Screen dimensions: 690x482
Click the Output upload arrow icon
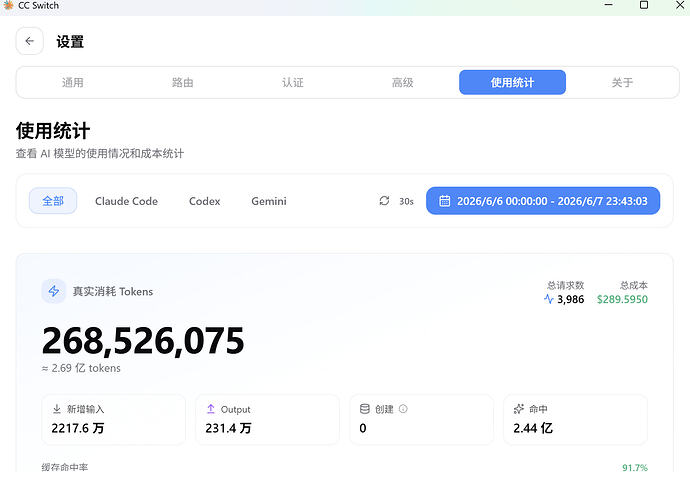click(211, 409)
